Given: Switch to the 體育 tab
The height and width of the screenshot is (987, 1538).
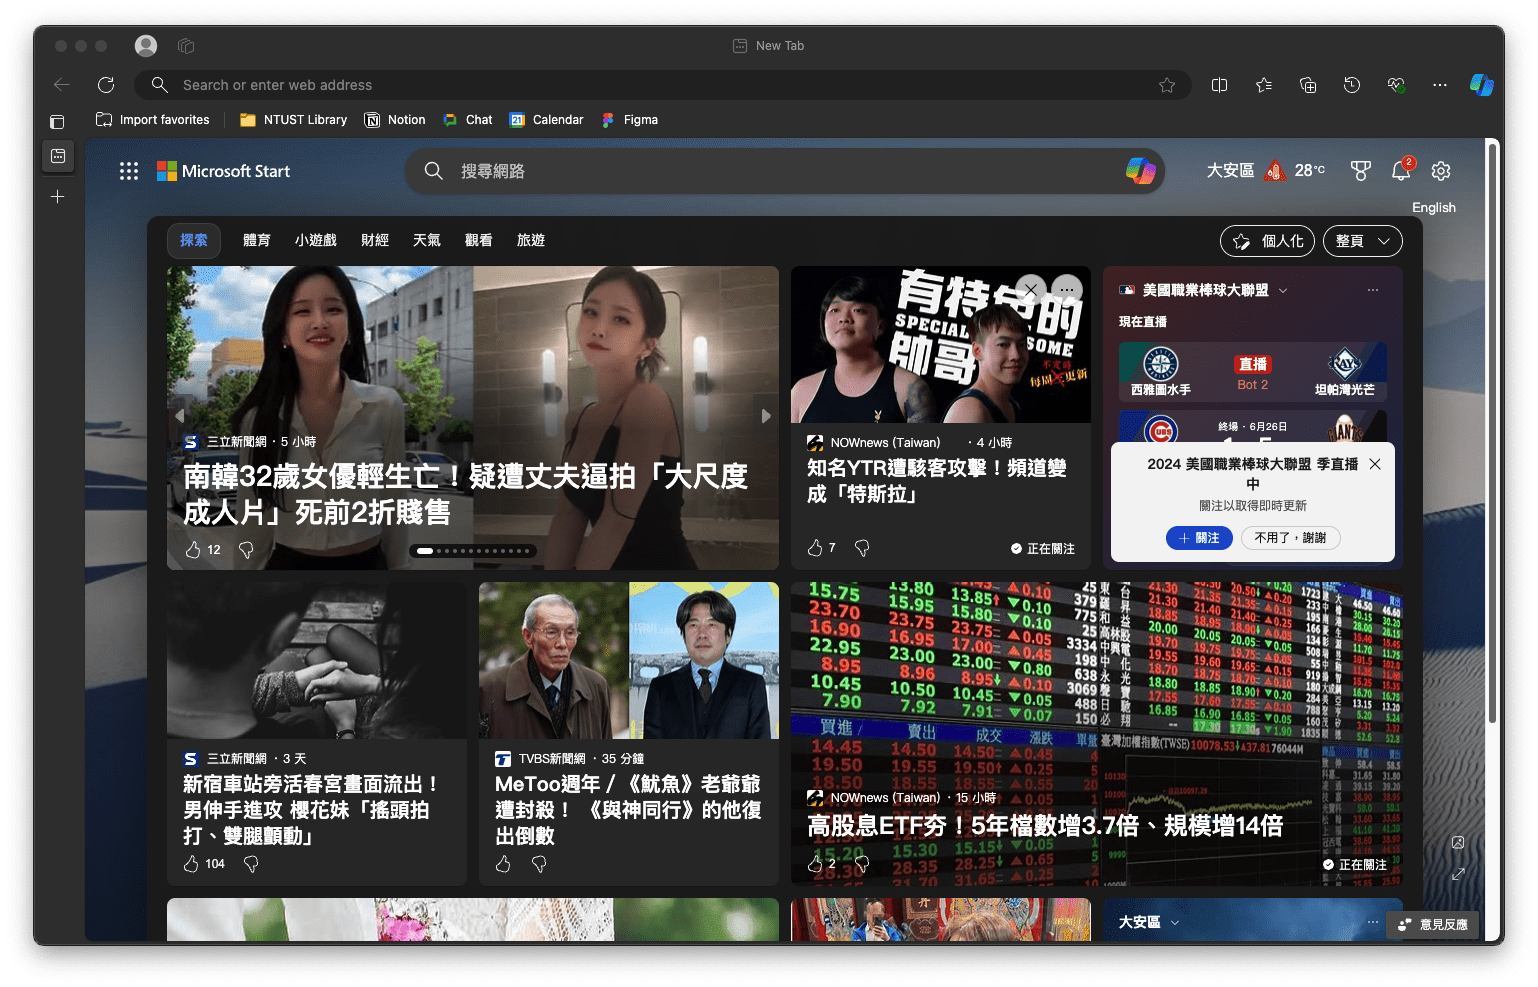Looking at the screenshot, I should click(x=257, y=240).
